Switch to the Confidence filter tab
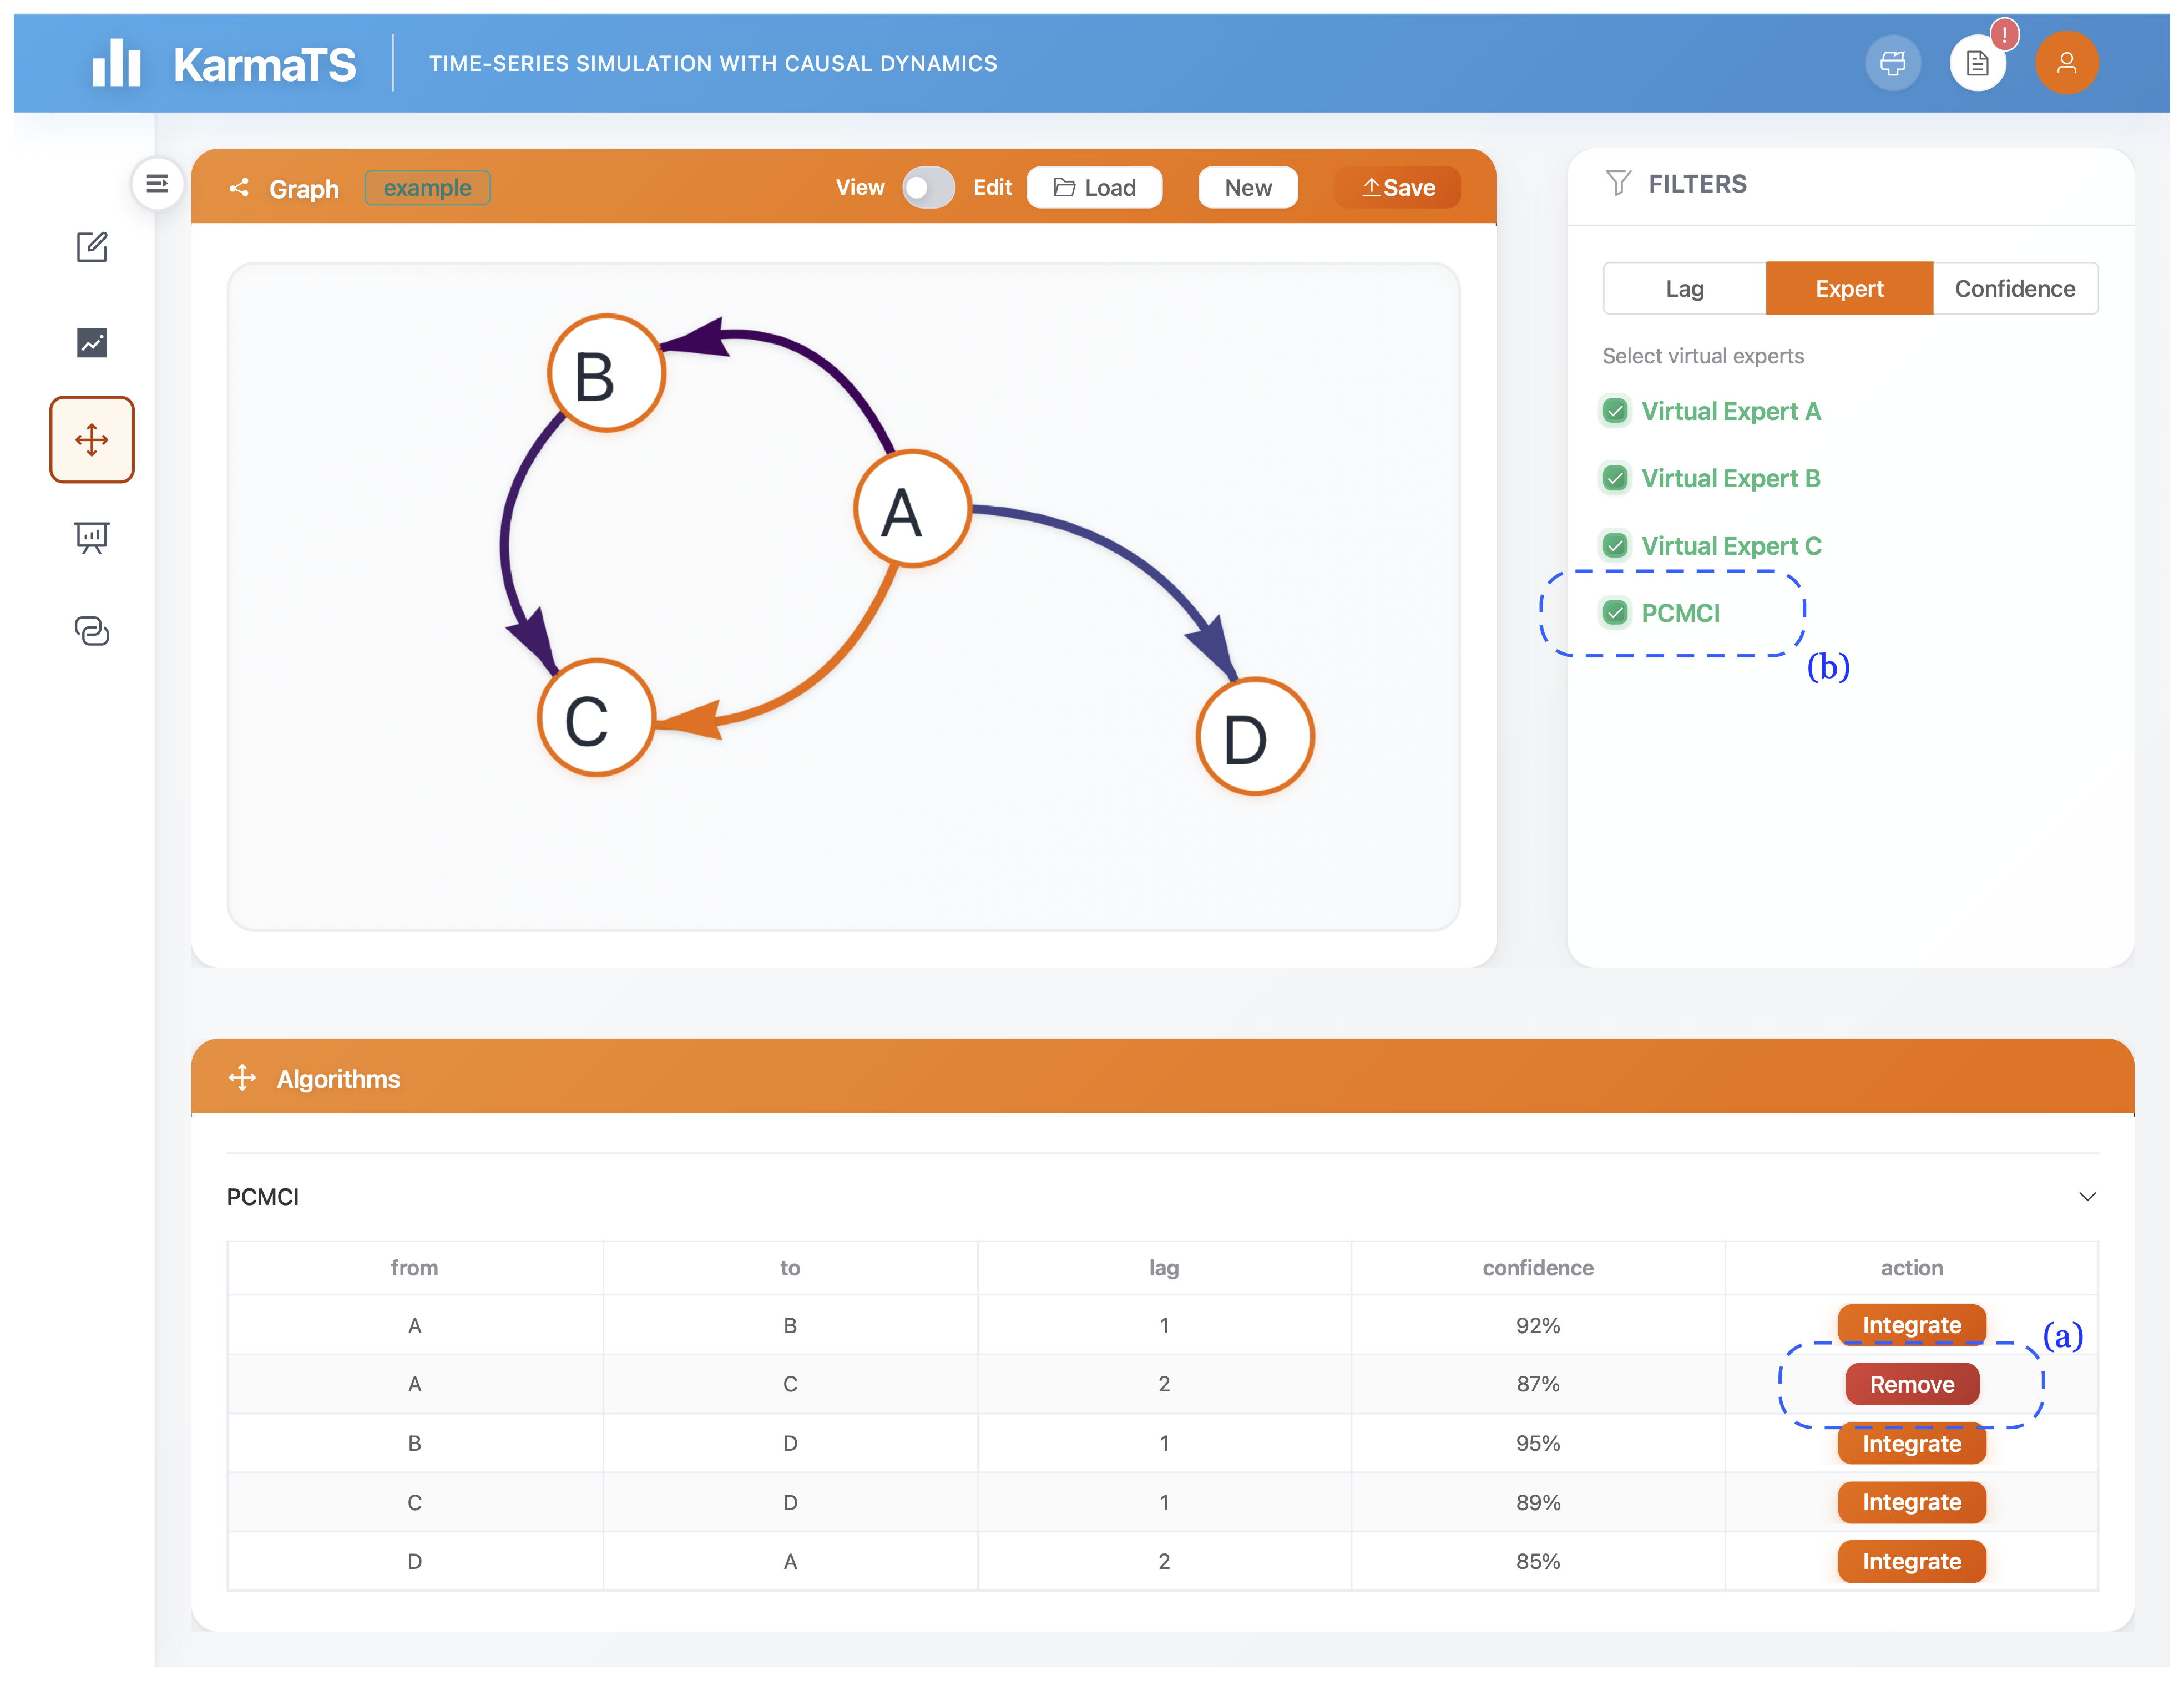The height and width of the screenshot is (1681, 2184). [x=2014, y=289]
